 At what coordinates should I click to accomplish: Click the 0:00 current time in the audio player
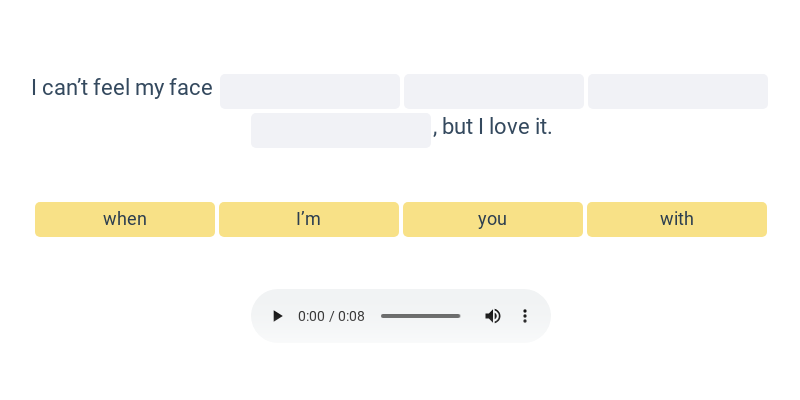pos(311,316)
